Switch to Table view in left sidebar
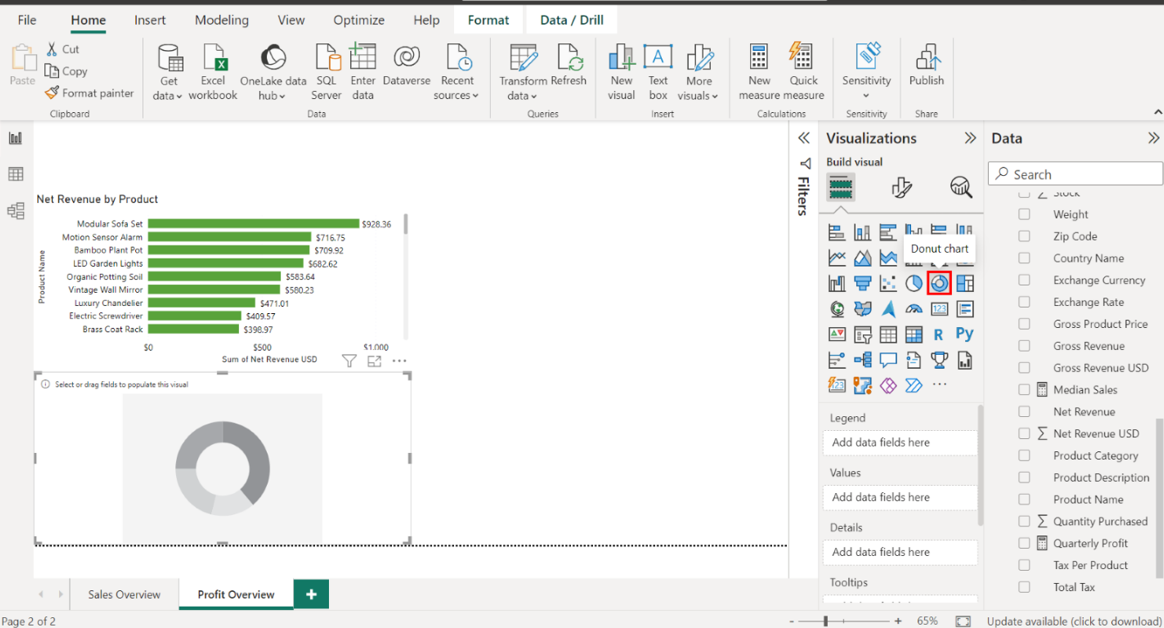Viewport: 1164px width, 628px height. click(x=15, y=174)
